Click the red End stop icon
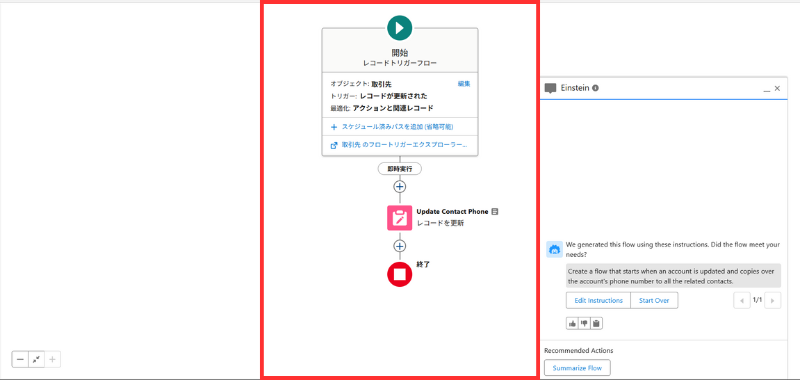The height and width of the screenshot is (380, 800). coord(399,274)
